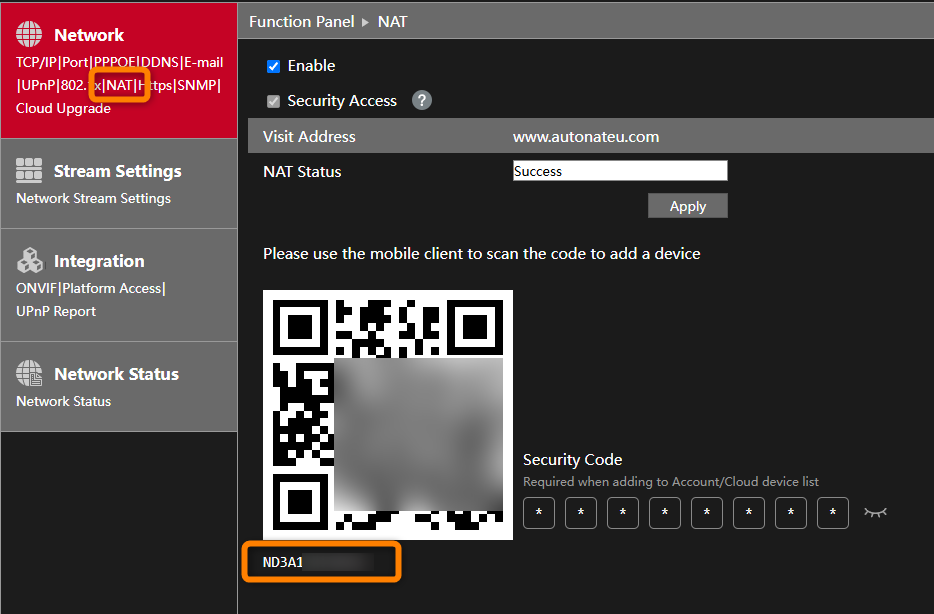Open TCP/IP settings link
Image resolution: width=934 pixels, height=614 pixels.
pyautogui.click(x=36, y=63)
